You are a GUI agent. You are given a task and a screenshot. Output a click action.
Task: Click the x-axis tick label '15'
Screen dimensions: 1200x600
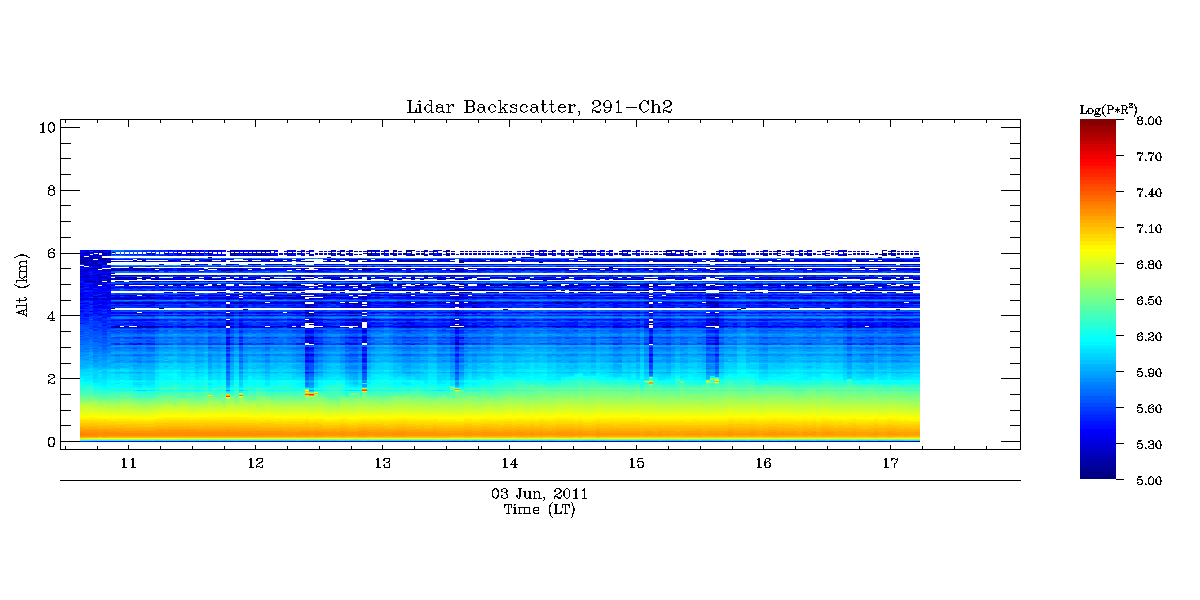point(636,464)
